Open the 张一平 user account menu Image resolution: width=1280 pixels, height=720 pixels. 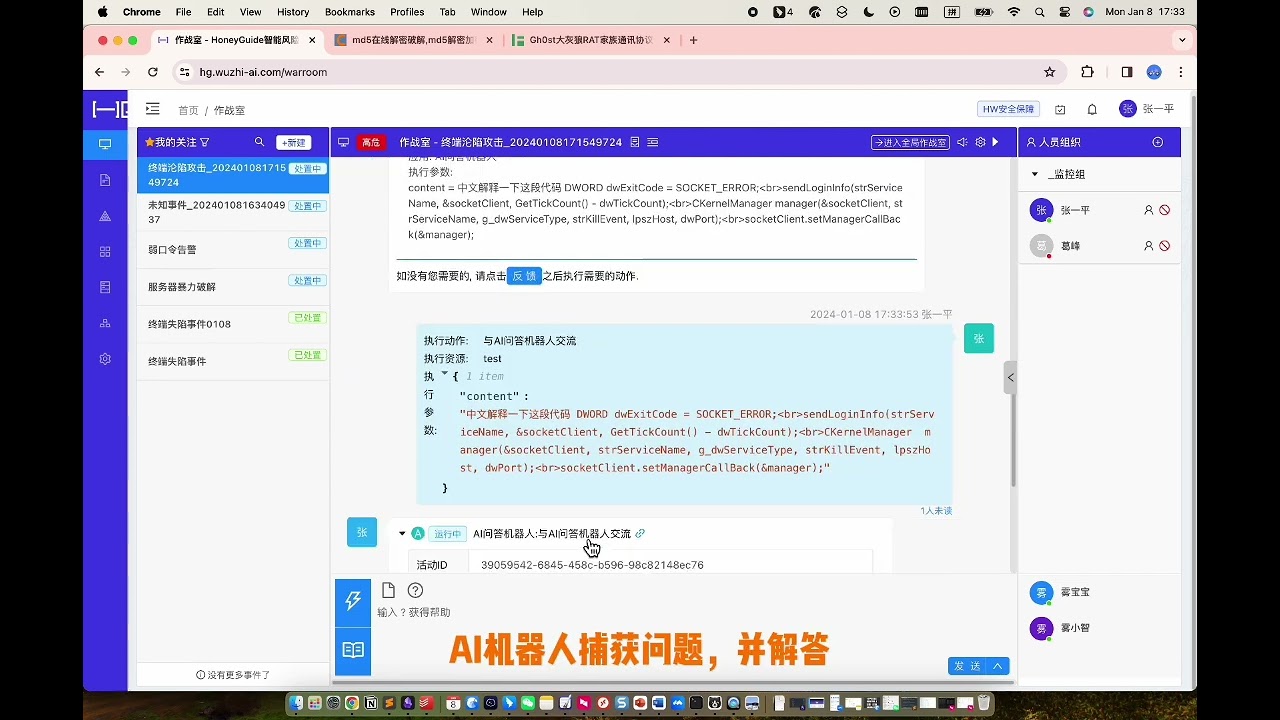coord(1147,109)
